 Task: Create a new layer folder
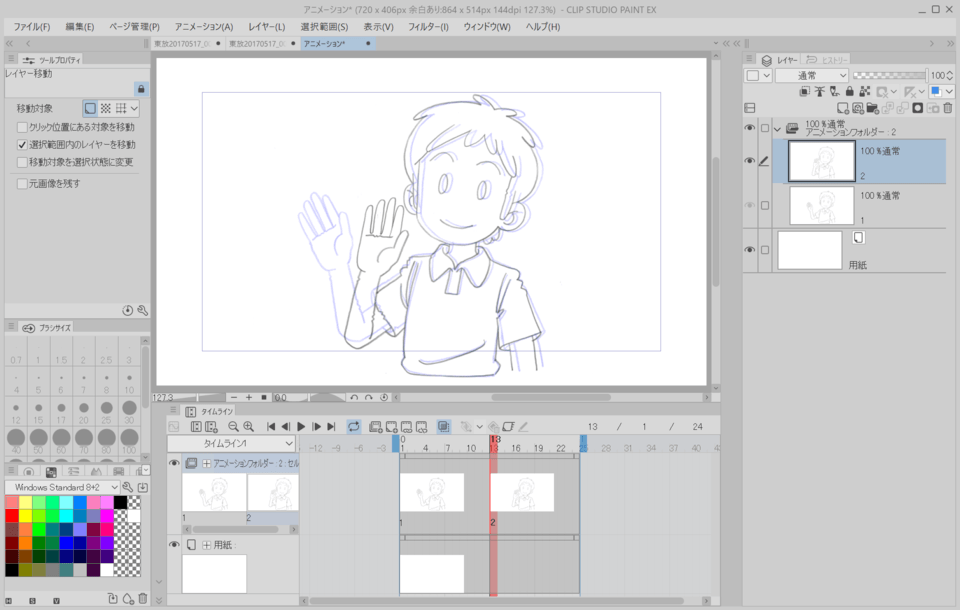coord(873,108)
